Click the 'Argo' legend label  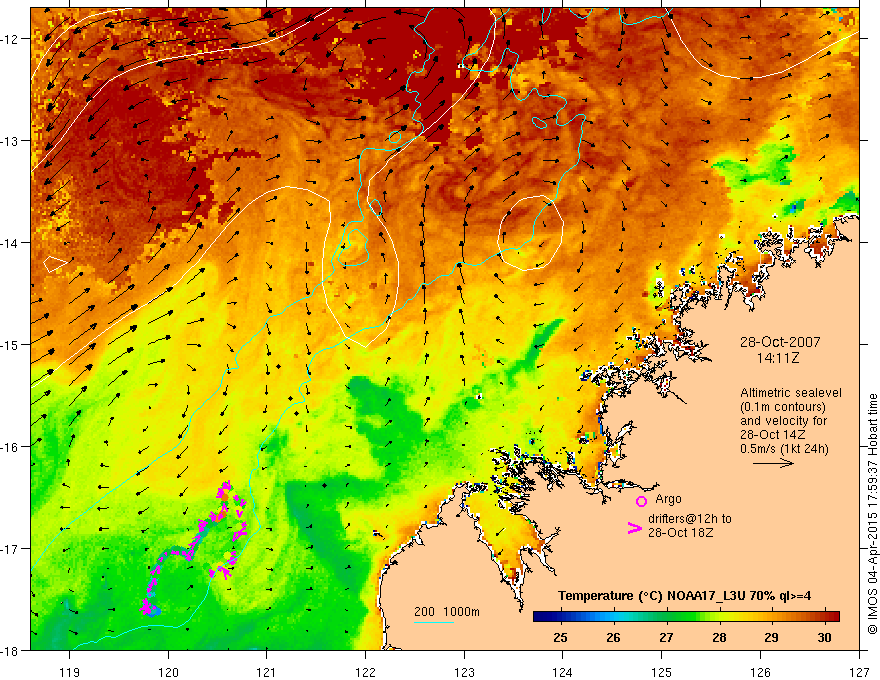tap(668, 499)
